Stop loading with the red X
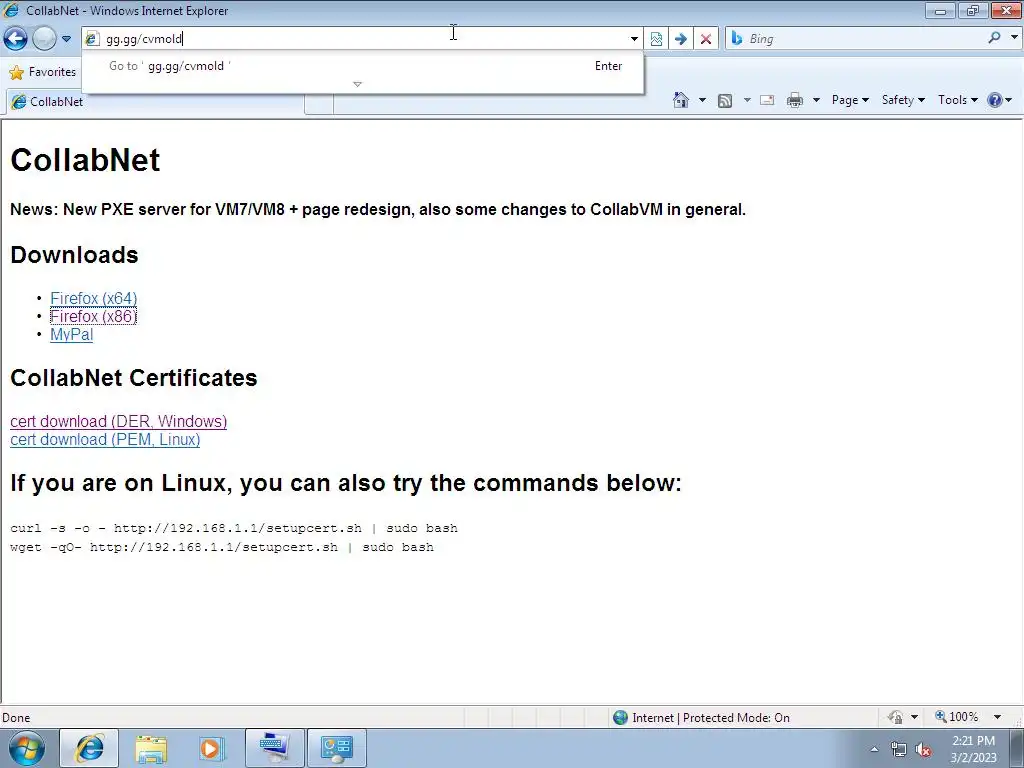The width and height of the screenshot is (1024, 768). (706, 39)
